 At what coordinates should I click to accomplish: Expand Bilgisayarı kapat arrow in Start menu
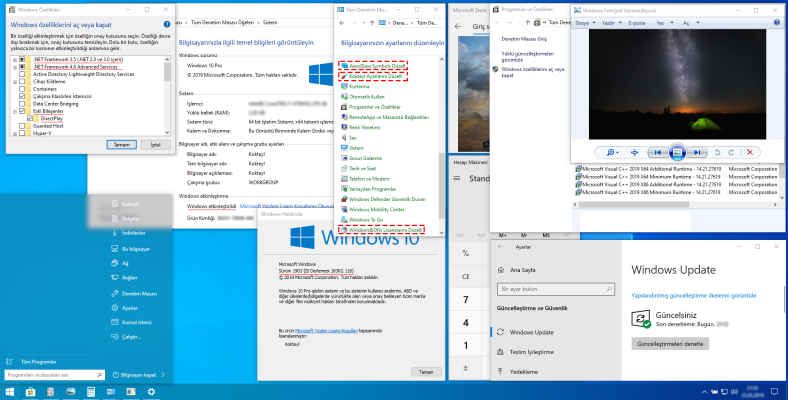[x=163, y=375]
